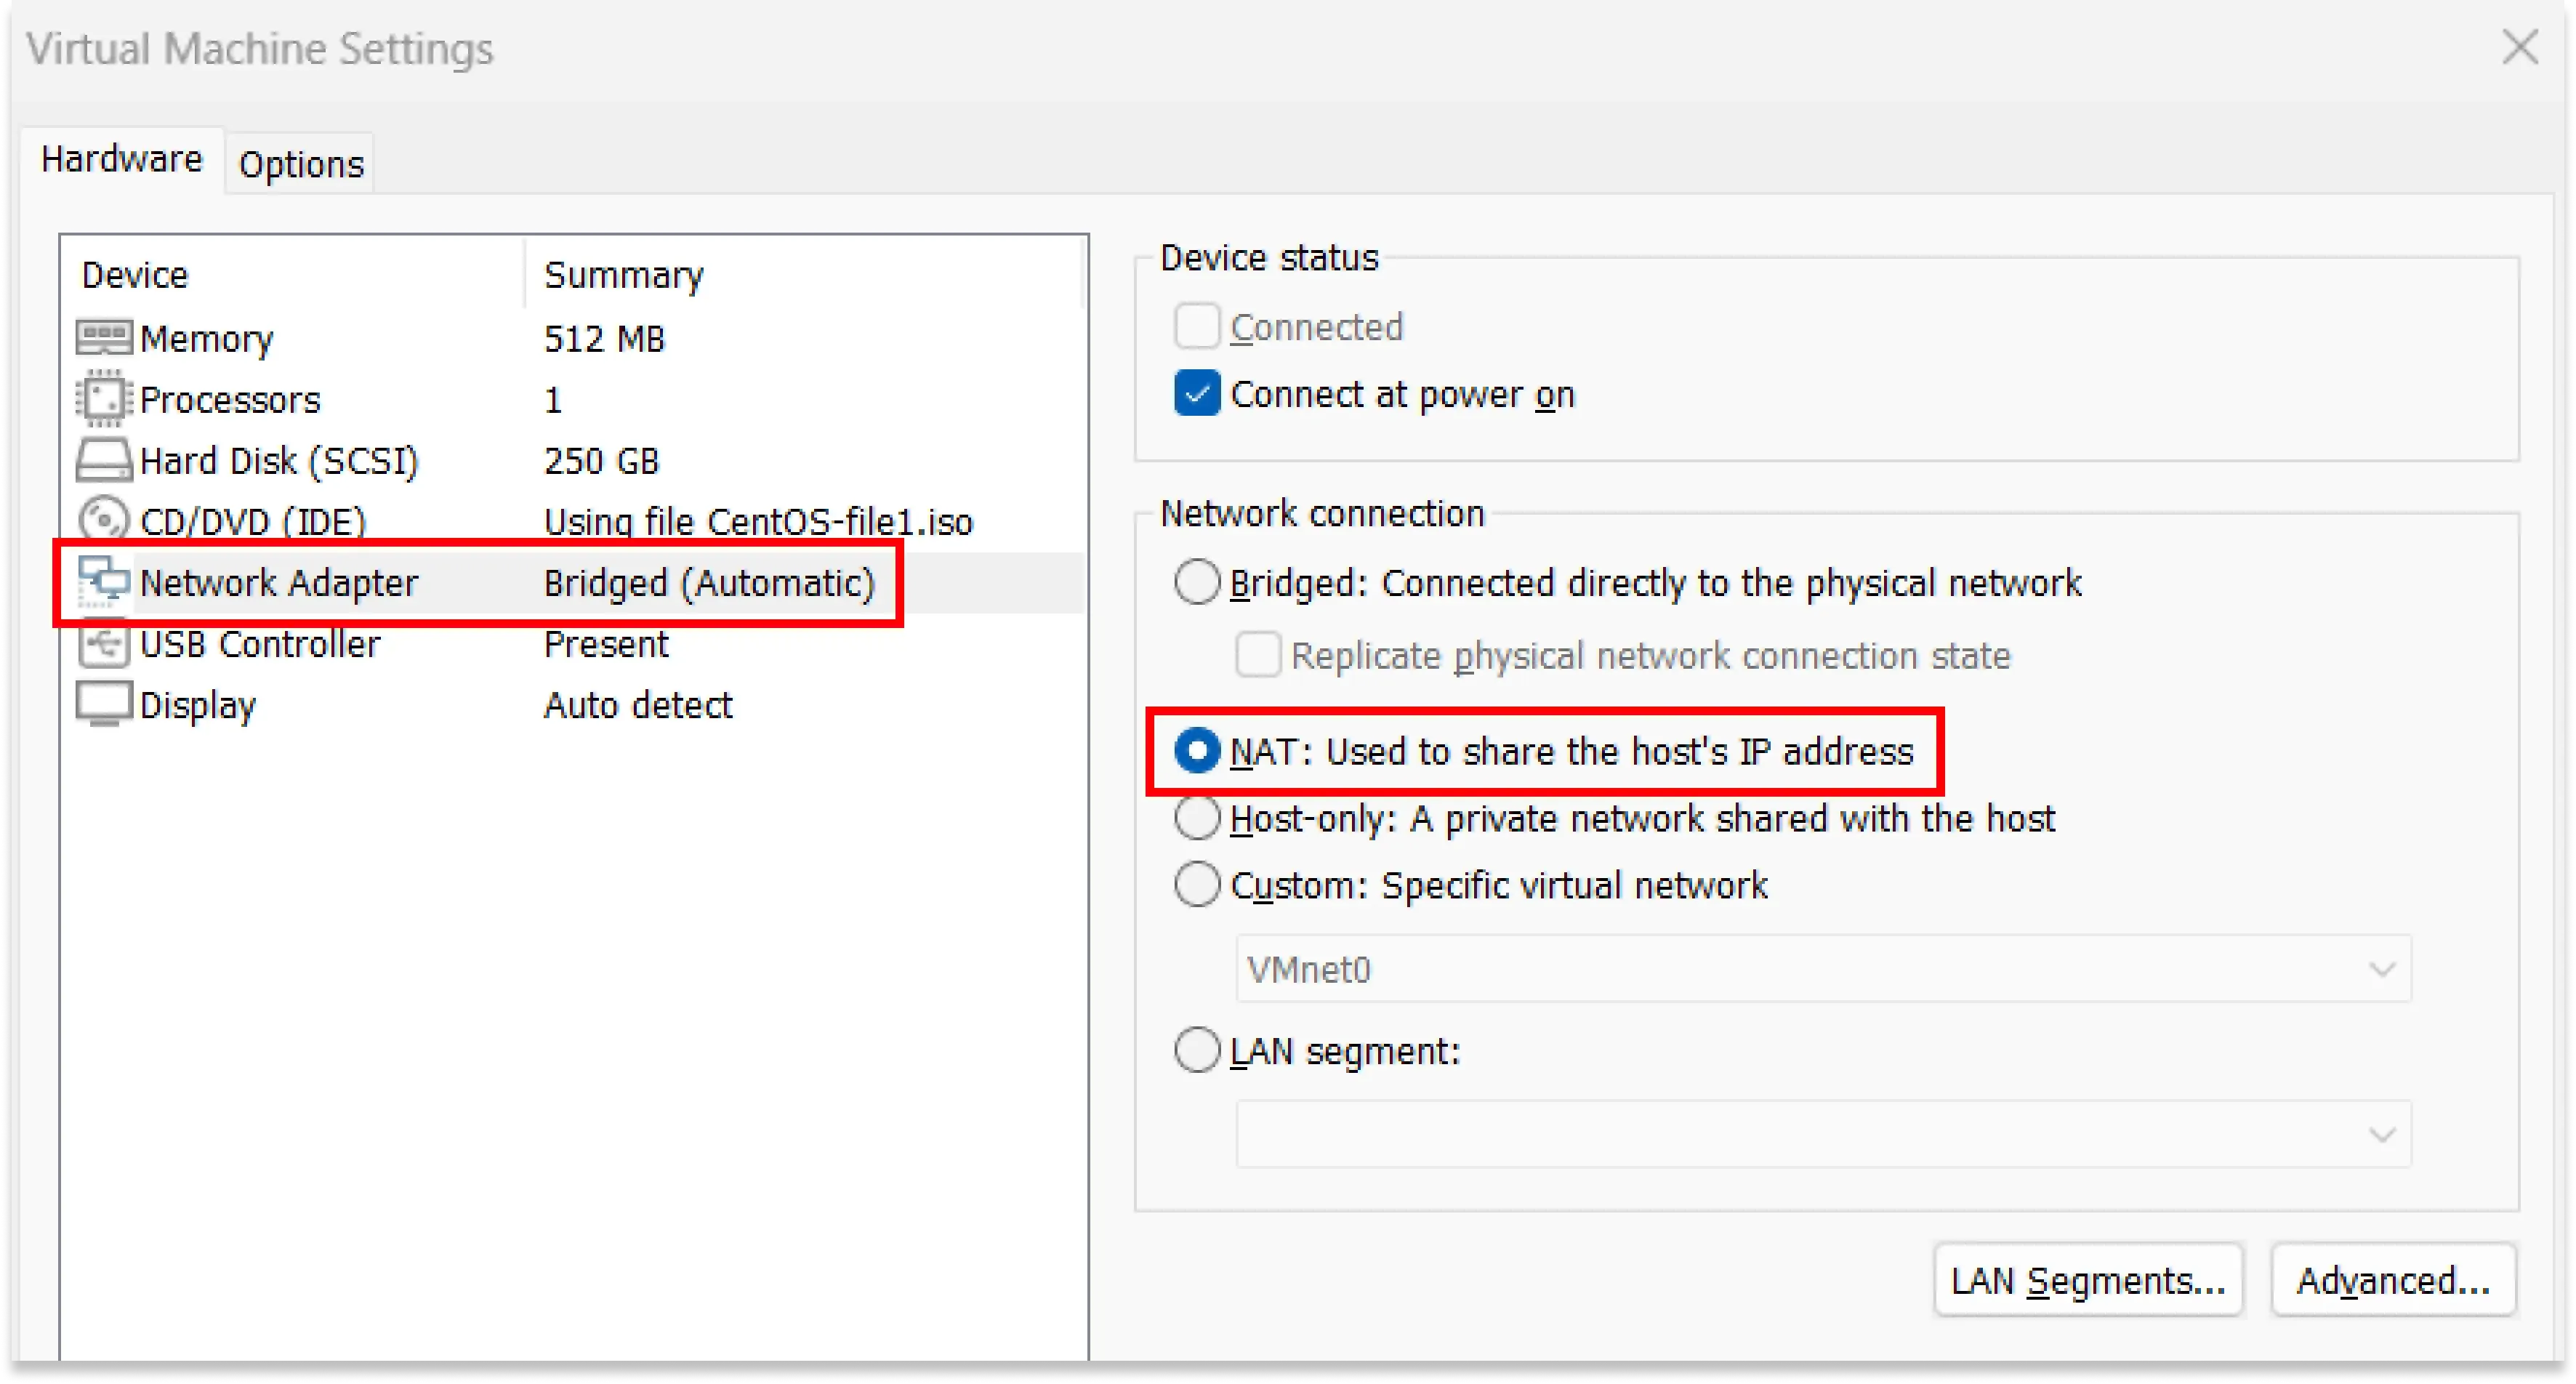
Task: Click the USB Controller icon
Action: pyautogui.click(x=103, y=643)
